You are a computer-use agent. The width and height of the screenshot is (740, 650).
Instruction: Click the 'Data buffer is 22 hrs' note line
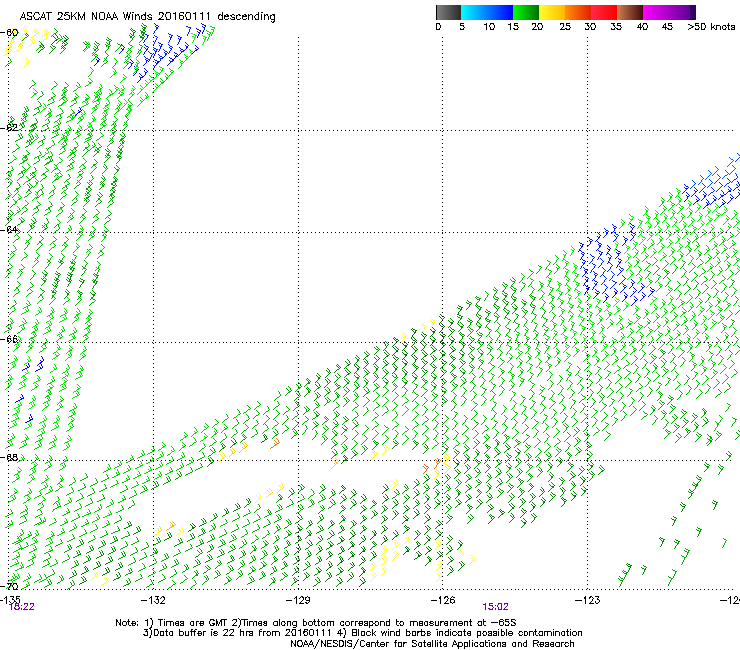tap(362, 633)
